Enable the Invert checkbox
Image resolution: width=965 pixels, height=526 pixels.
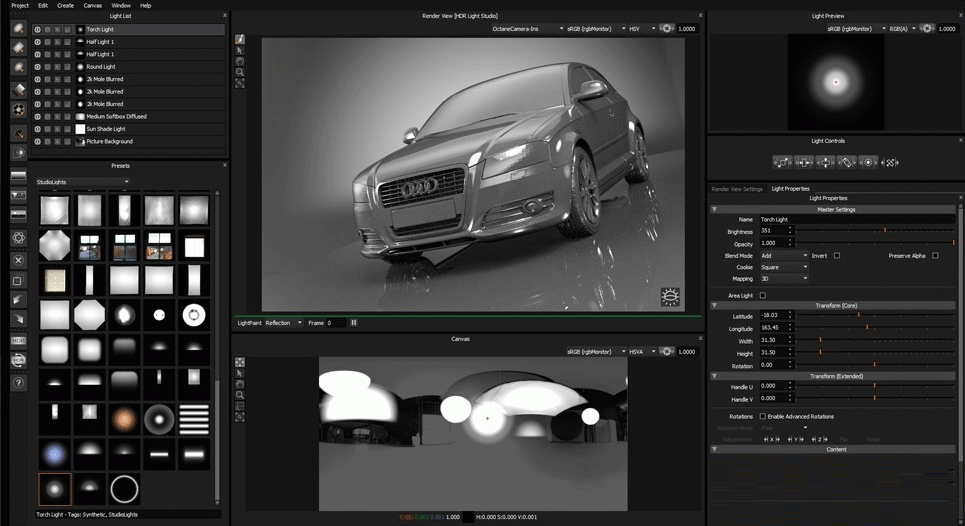point(837,255)
